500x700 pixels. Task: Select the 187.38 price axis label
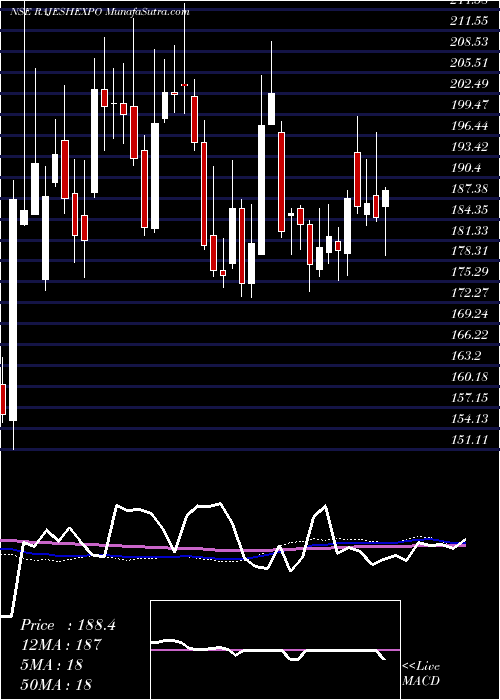click(468, 189)
